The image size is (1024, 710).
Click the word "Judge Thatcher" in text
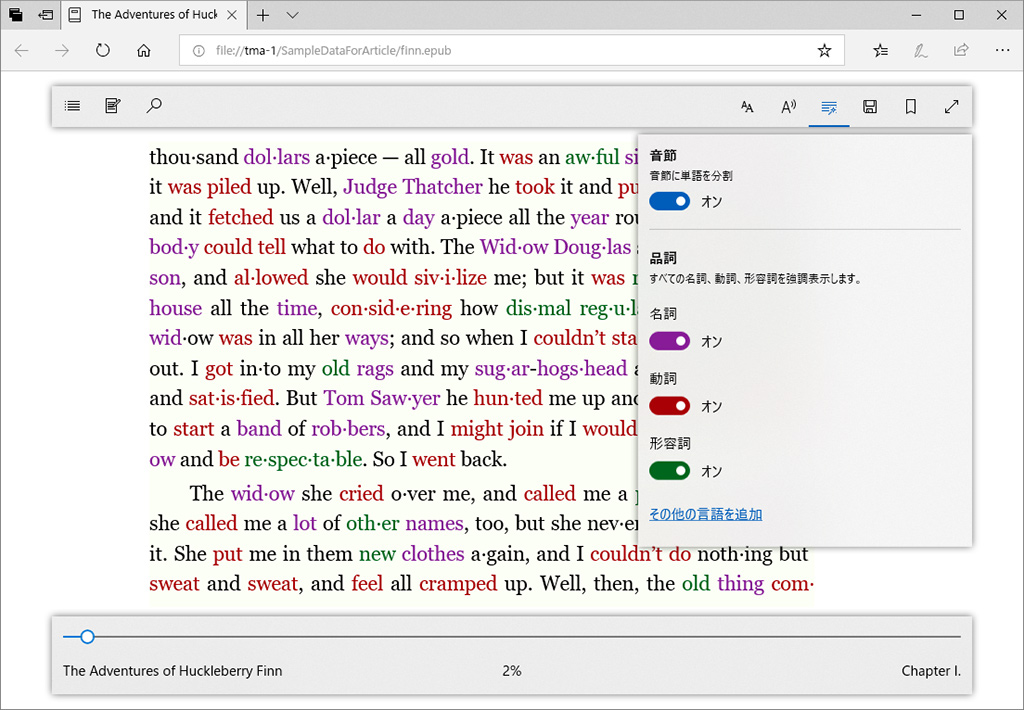[x=413, y=187]
